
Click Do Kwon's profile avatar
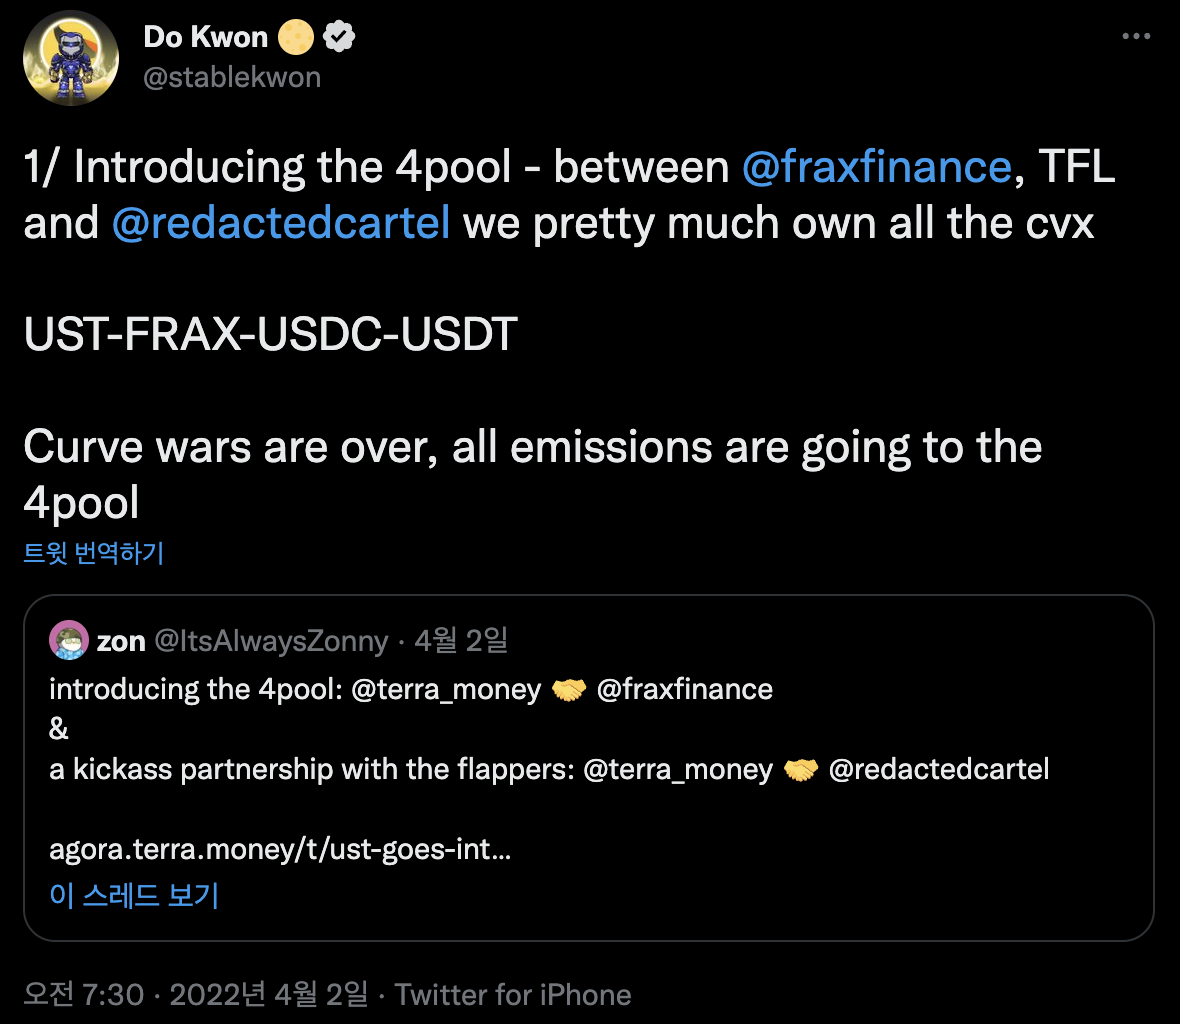(71, 60)
